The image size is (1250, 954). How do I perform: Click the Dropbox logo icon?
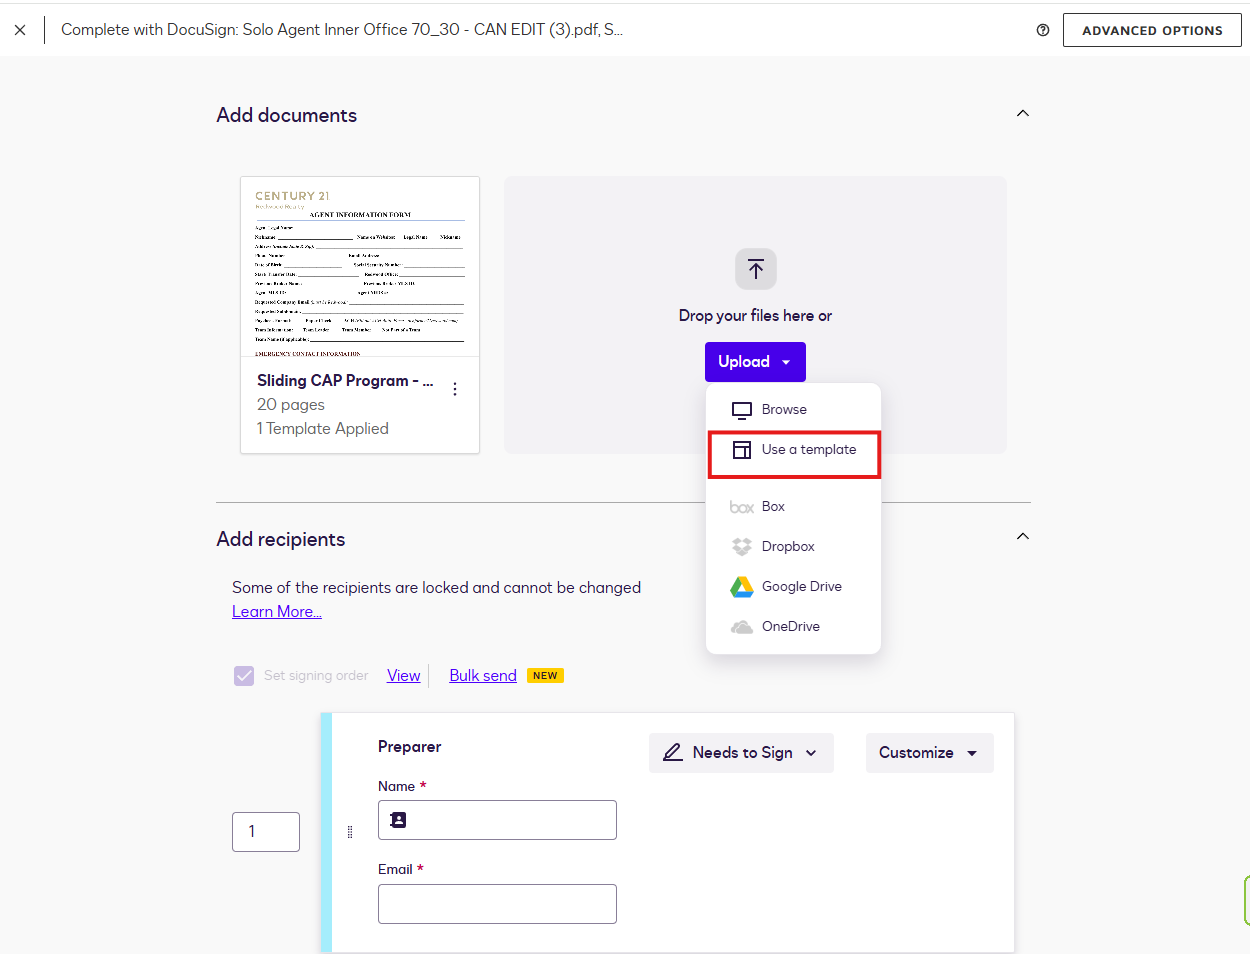coord(742,547)
